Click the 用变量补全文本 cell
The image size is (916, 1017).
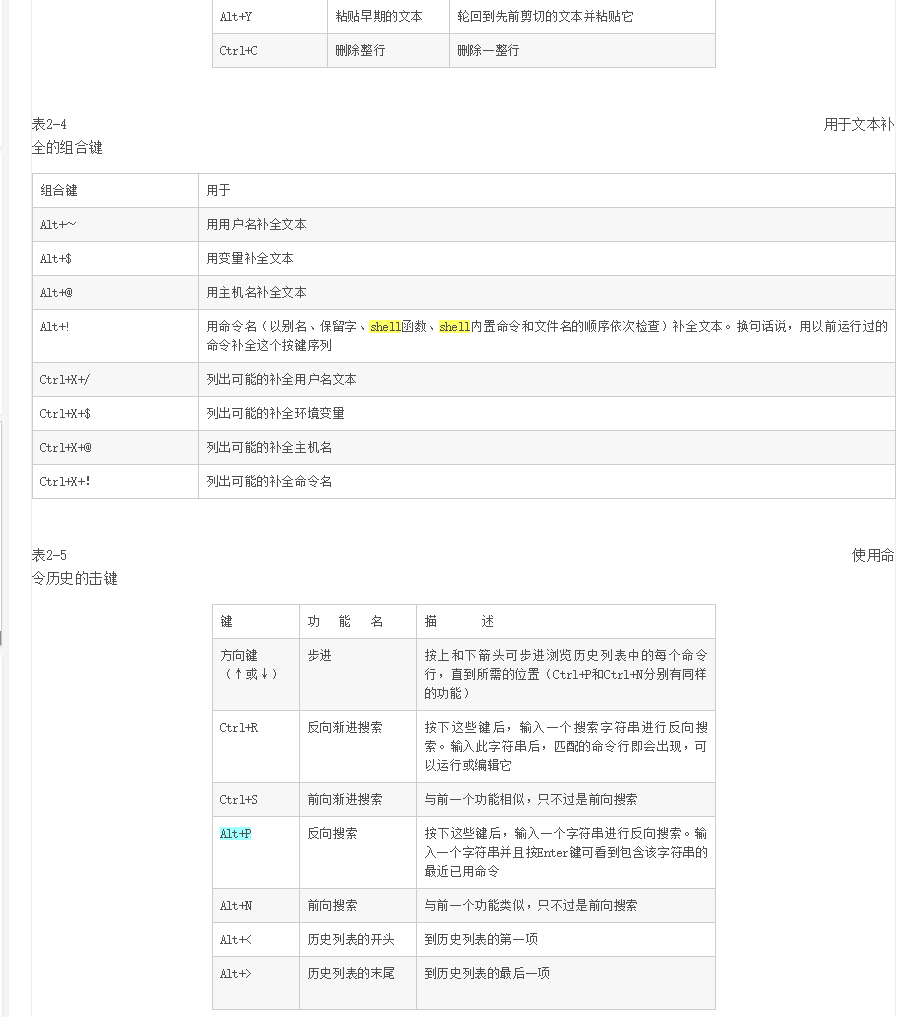(546, 259)
